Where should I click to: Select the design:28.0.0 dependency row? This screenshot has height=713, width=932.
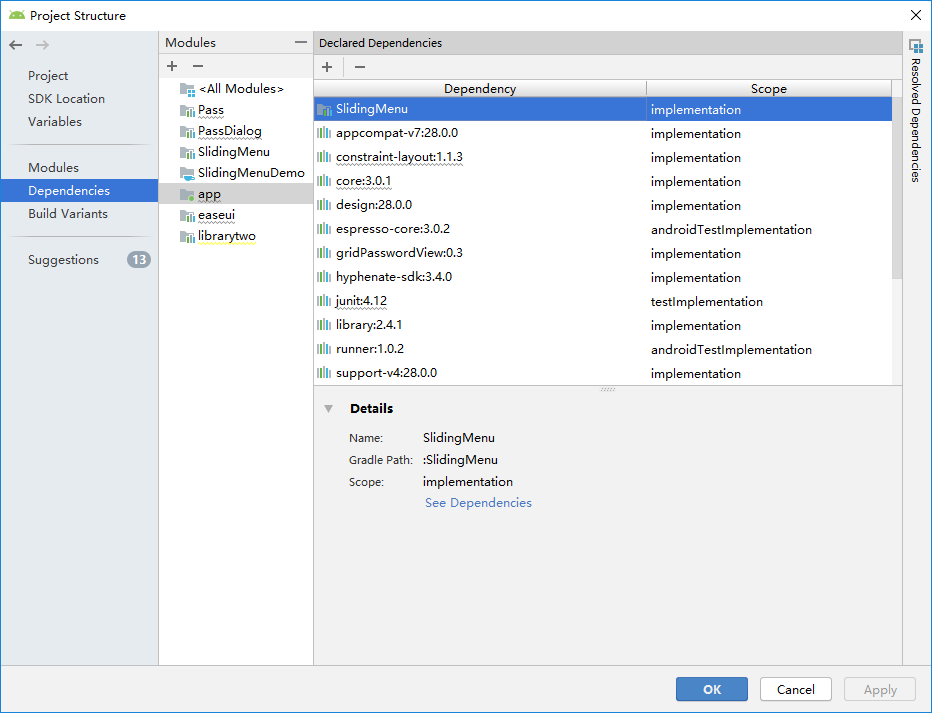coord(603,205)
